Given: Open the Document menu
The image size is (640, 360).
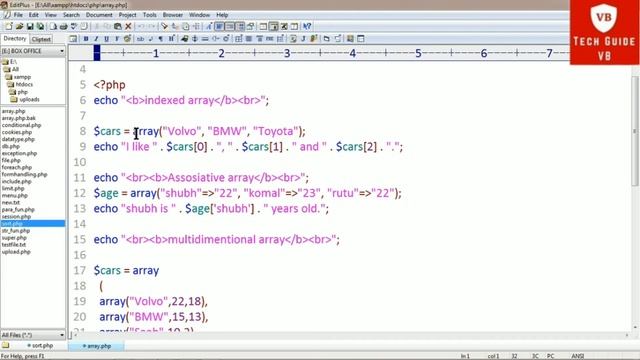Looking at the screenshot, I should point(99,15).
